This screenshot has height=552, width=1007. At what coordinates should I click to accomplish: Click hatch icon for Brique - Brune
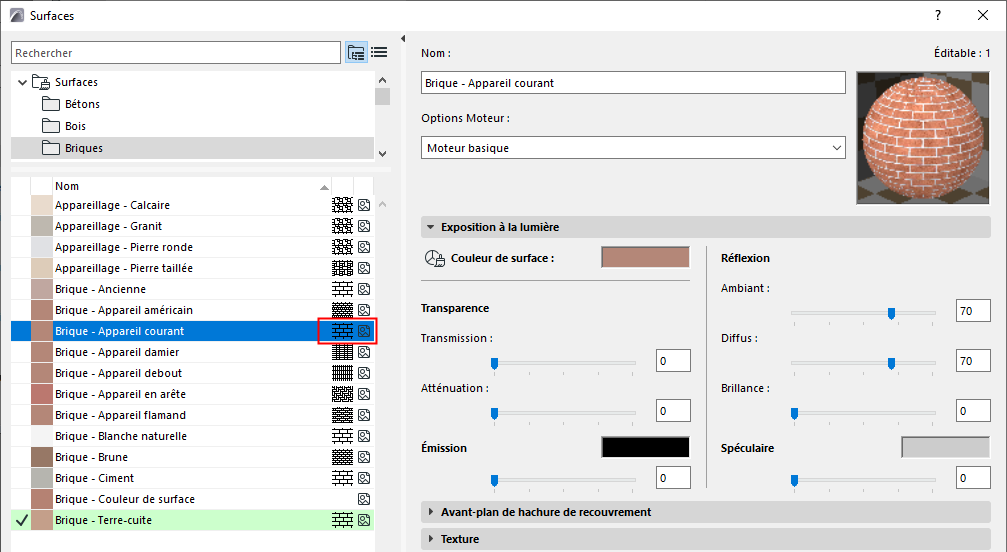342,457
